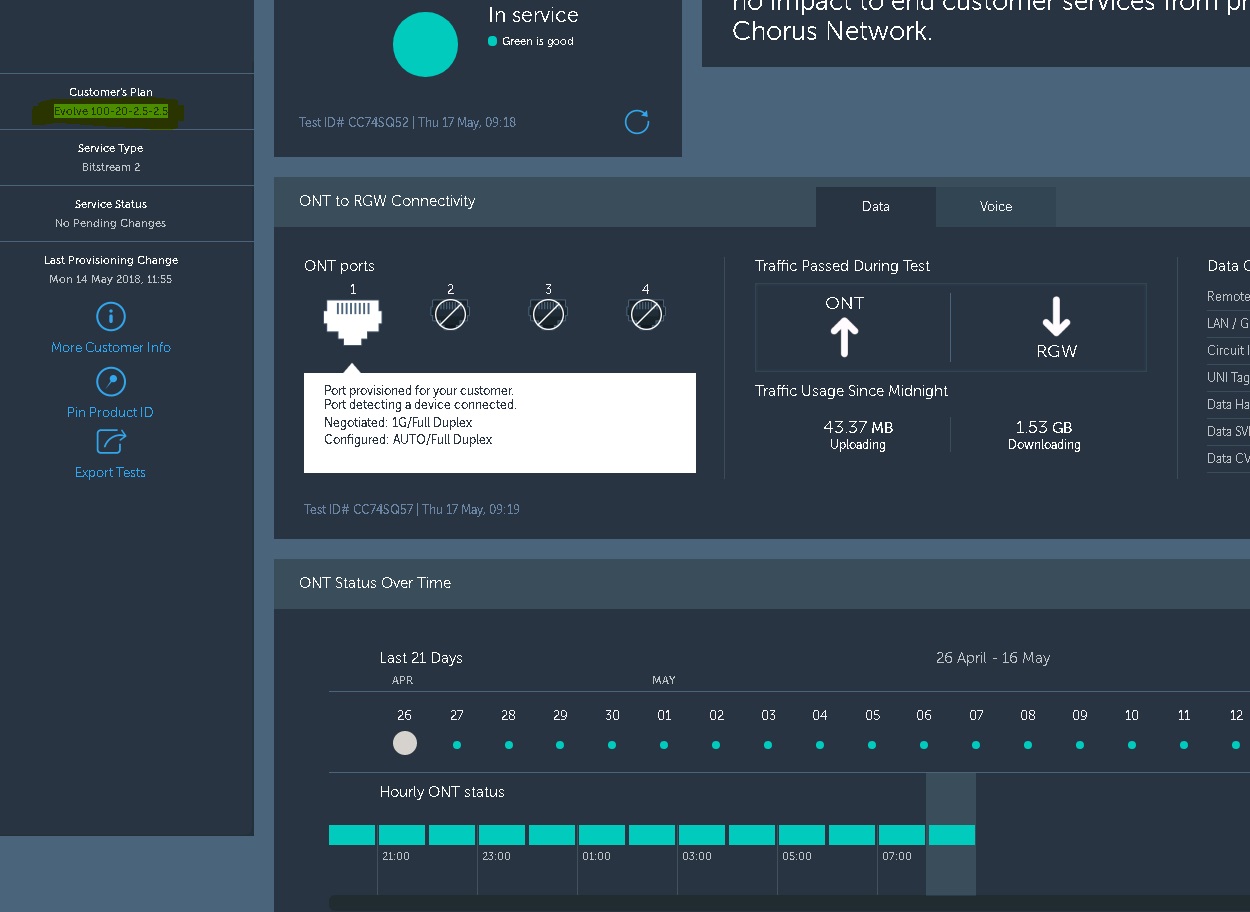Open the Export Tests link

[110, 473]
